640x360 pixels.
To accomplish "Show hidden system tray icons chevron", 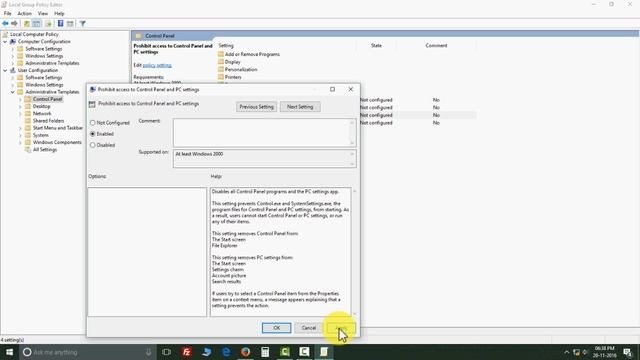I will (567, 352).
